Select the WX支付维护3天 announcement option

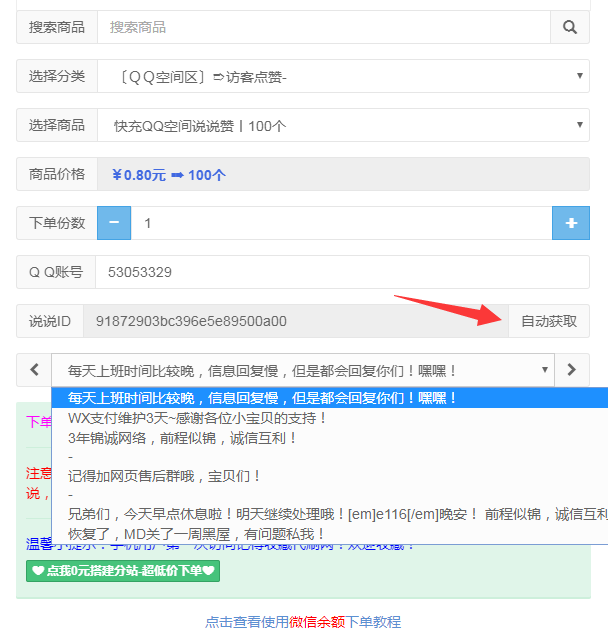click(x=198, y=417)
